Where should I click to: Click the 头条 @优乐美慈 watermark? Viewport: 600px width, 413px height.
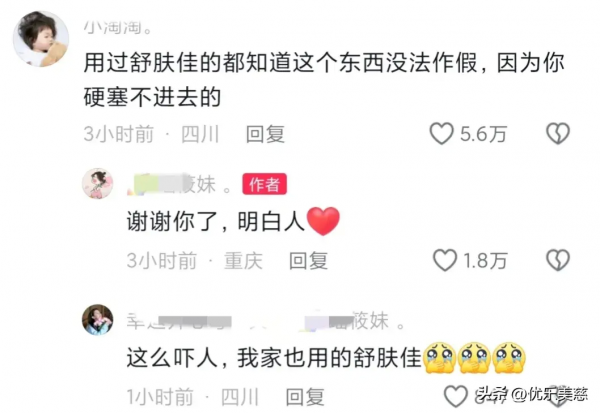(533, 393)
